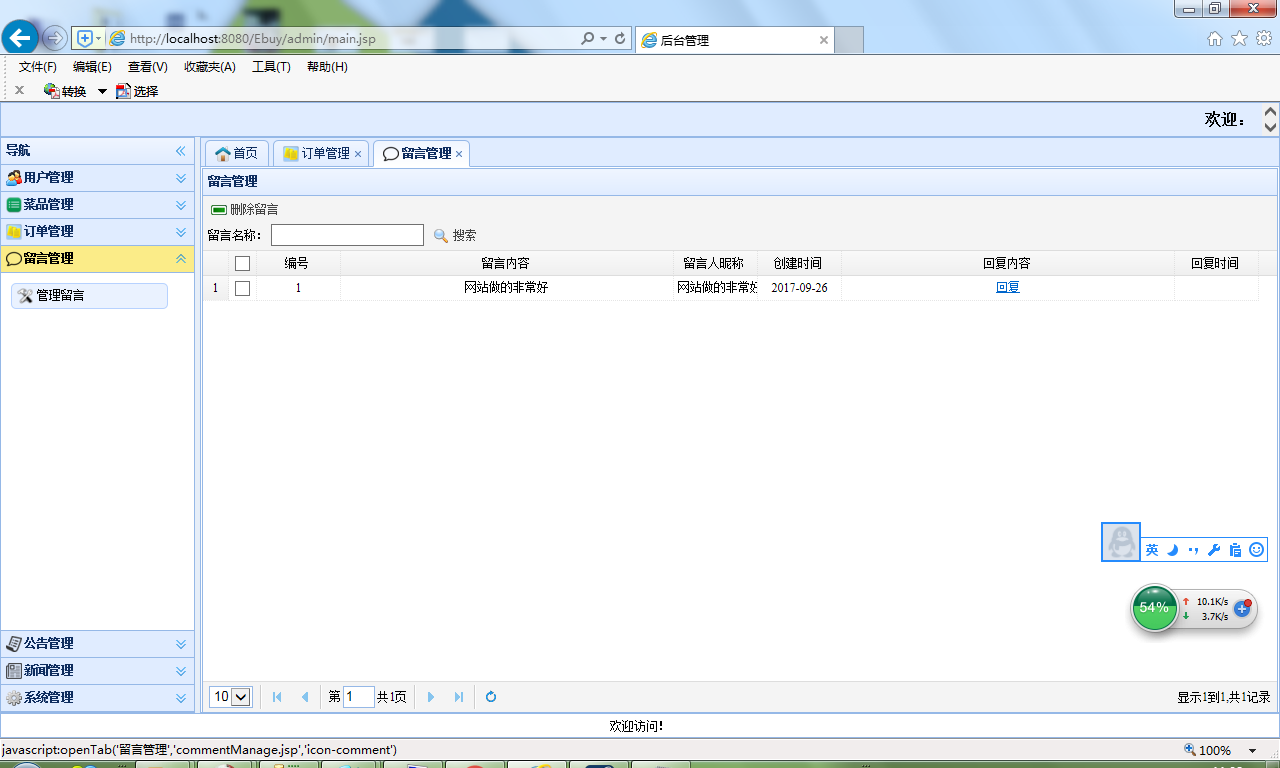Screen dimensions: 1280x768
Task: Open the 编辑(E) menu
Action: [92, 67]
